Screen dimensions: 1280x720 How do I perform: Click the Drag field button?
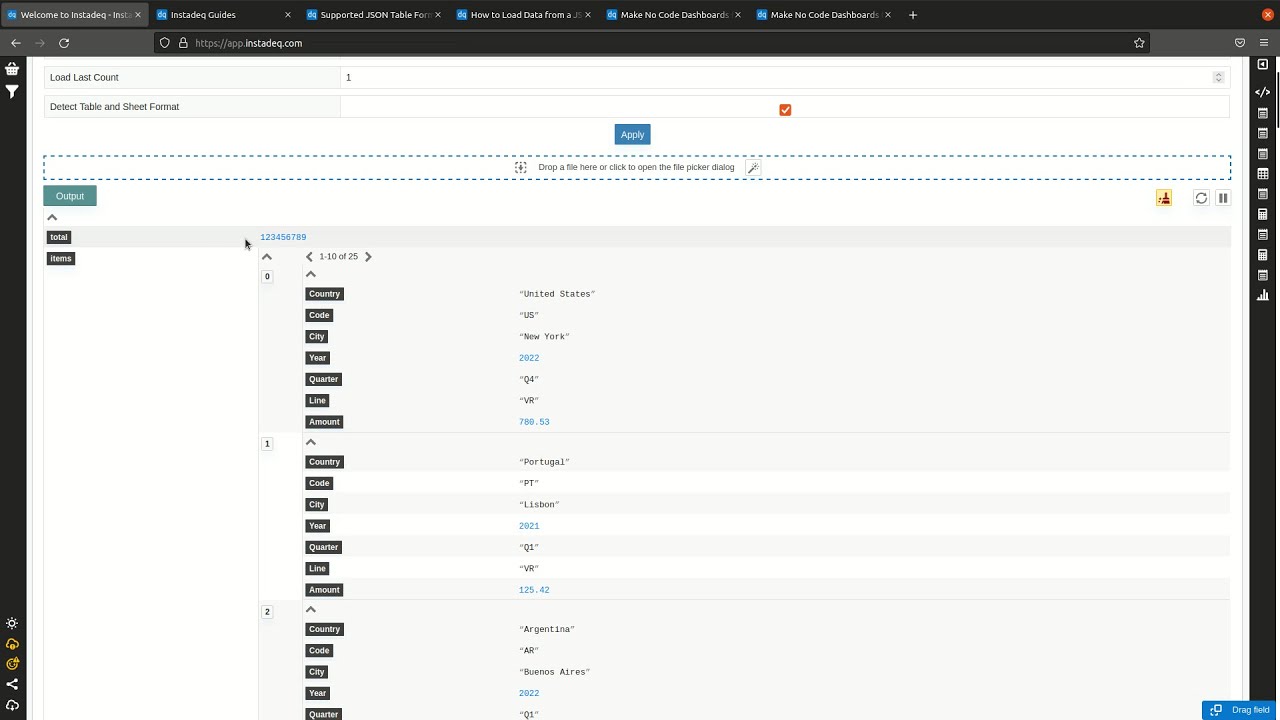click(x=1240, y=710)
